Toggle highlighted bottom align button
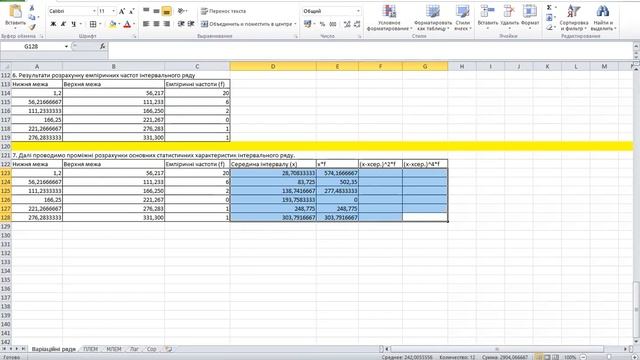The width and height of the screenshot is (640, 360). (167, 11)
